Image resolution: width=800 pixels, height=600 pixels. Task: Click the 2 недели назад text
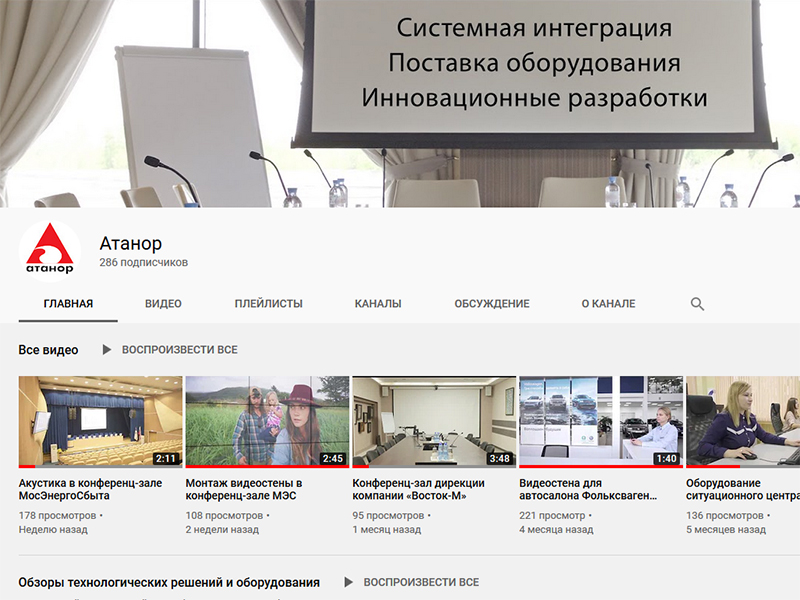(222, 530)
